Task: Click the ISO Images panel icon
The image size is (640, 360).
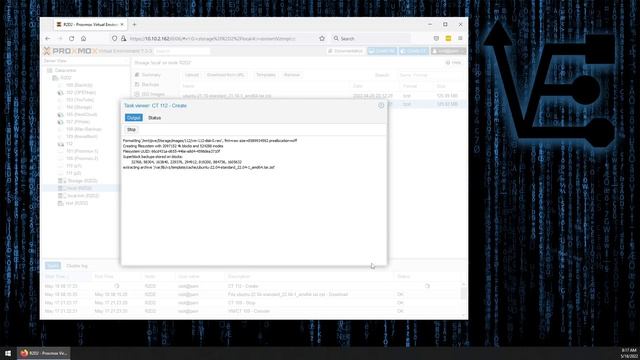Action: (x=137, y=94)
